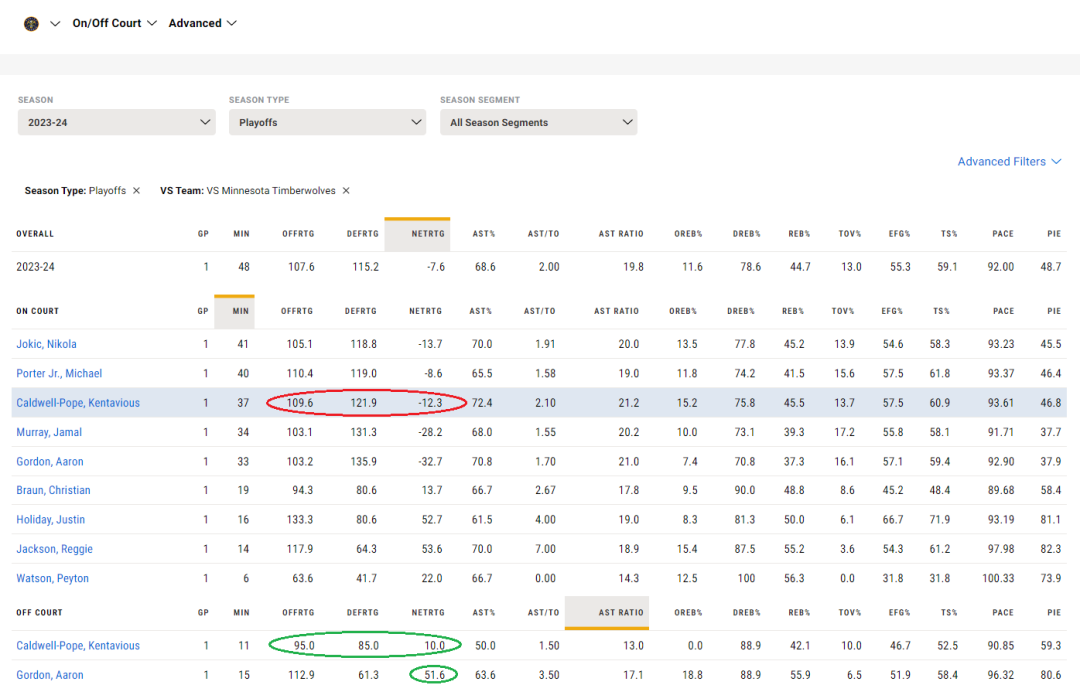Open the Advanced stats type dropdown
This screenshot has width=1080, height=685.
click(202, 23)
